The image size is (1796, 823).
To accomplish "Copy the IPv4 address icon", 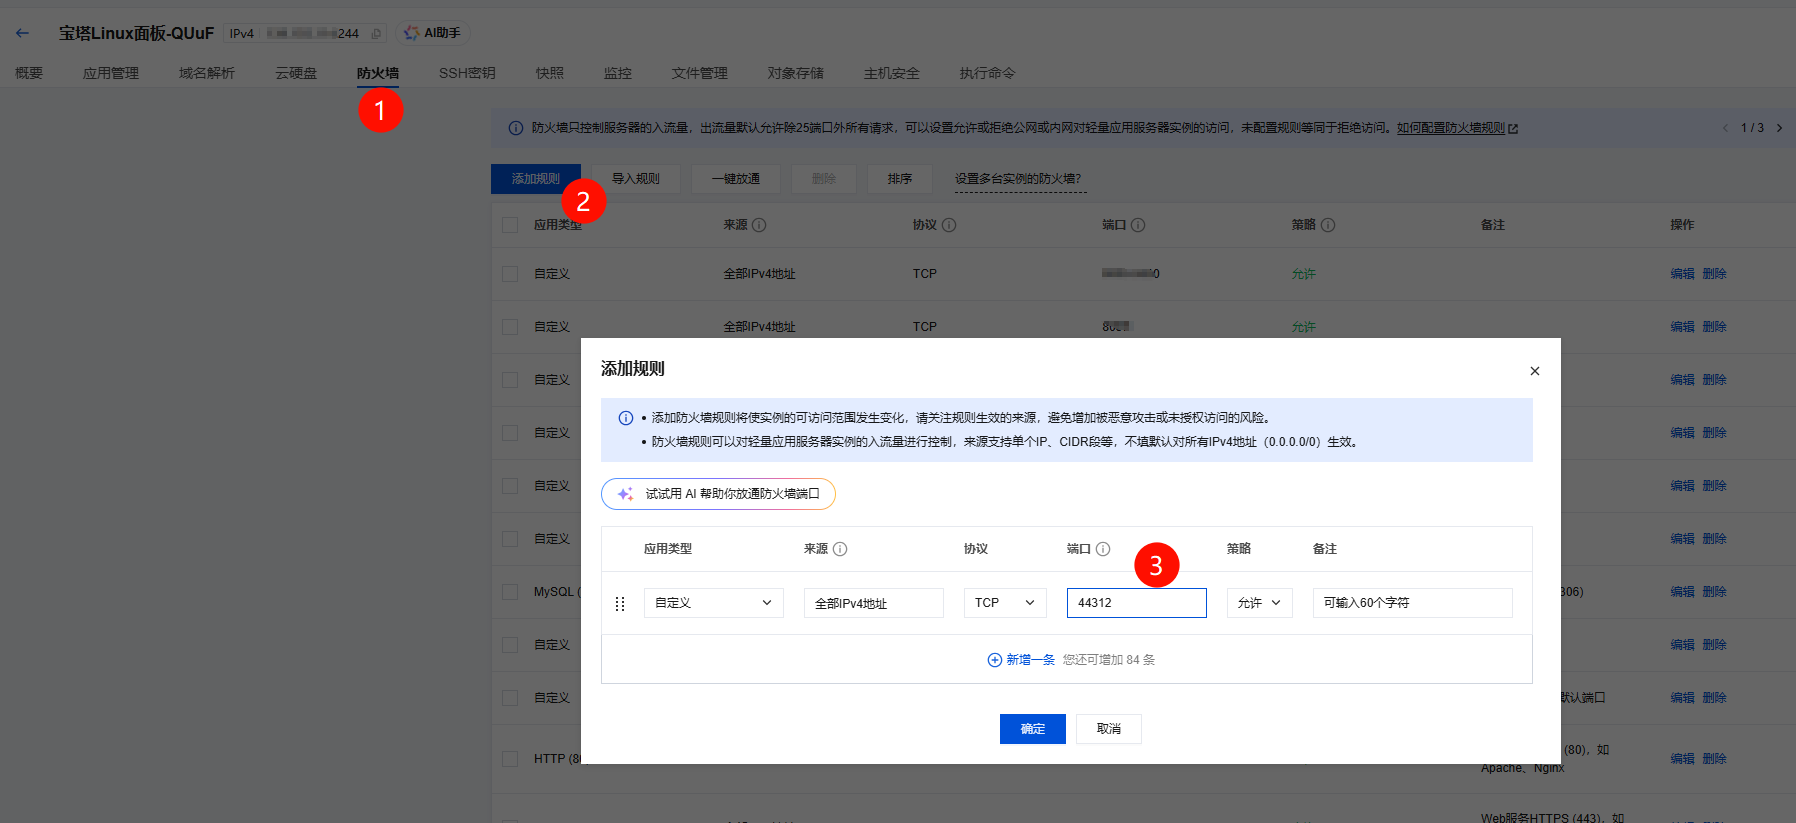I will point(376,34).
